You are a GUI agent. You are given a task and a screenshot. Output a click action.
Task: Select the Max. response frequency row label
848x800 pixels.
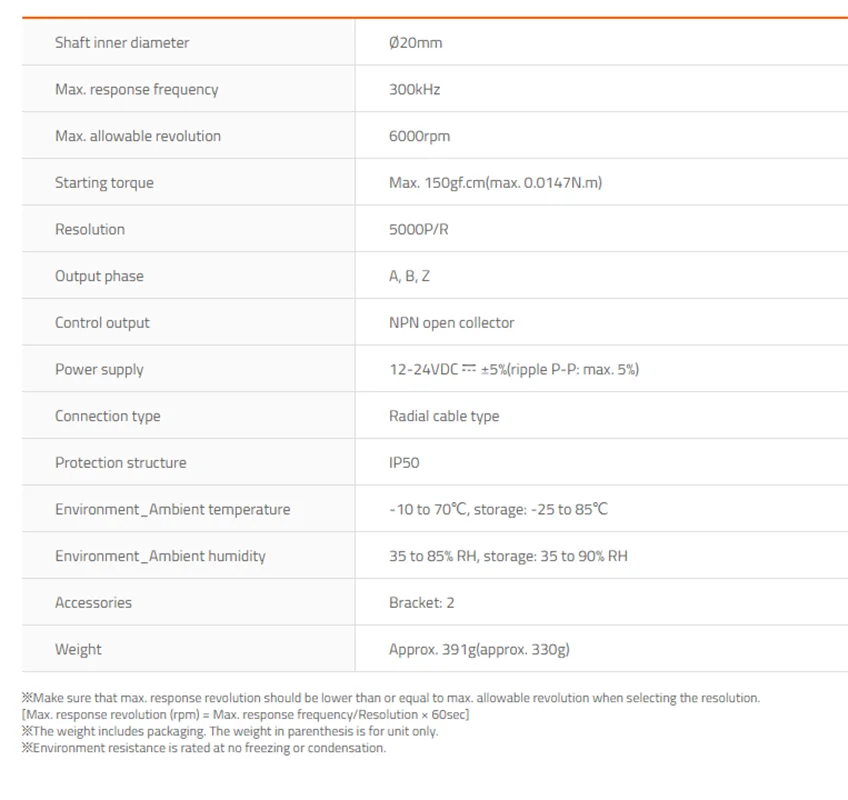(136, 89)
